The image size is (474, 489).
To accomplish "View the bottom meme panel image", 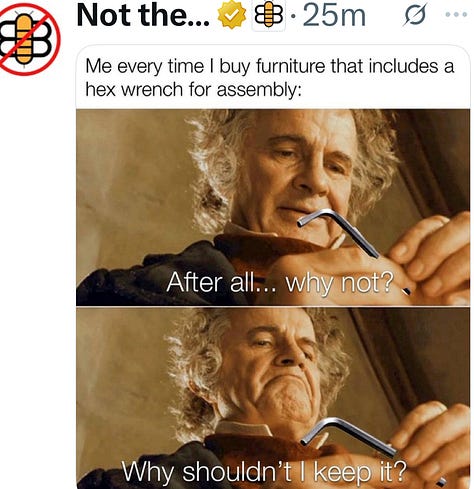I will (273, 398).
